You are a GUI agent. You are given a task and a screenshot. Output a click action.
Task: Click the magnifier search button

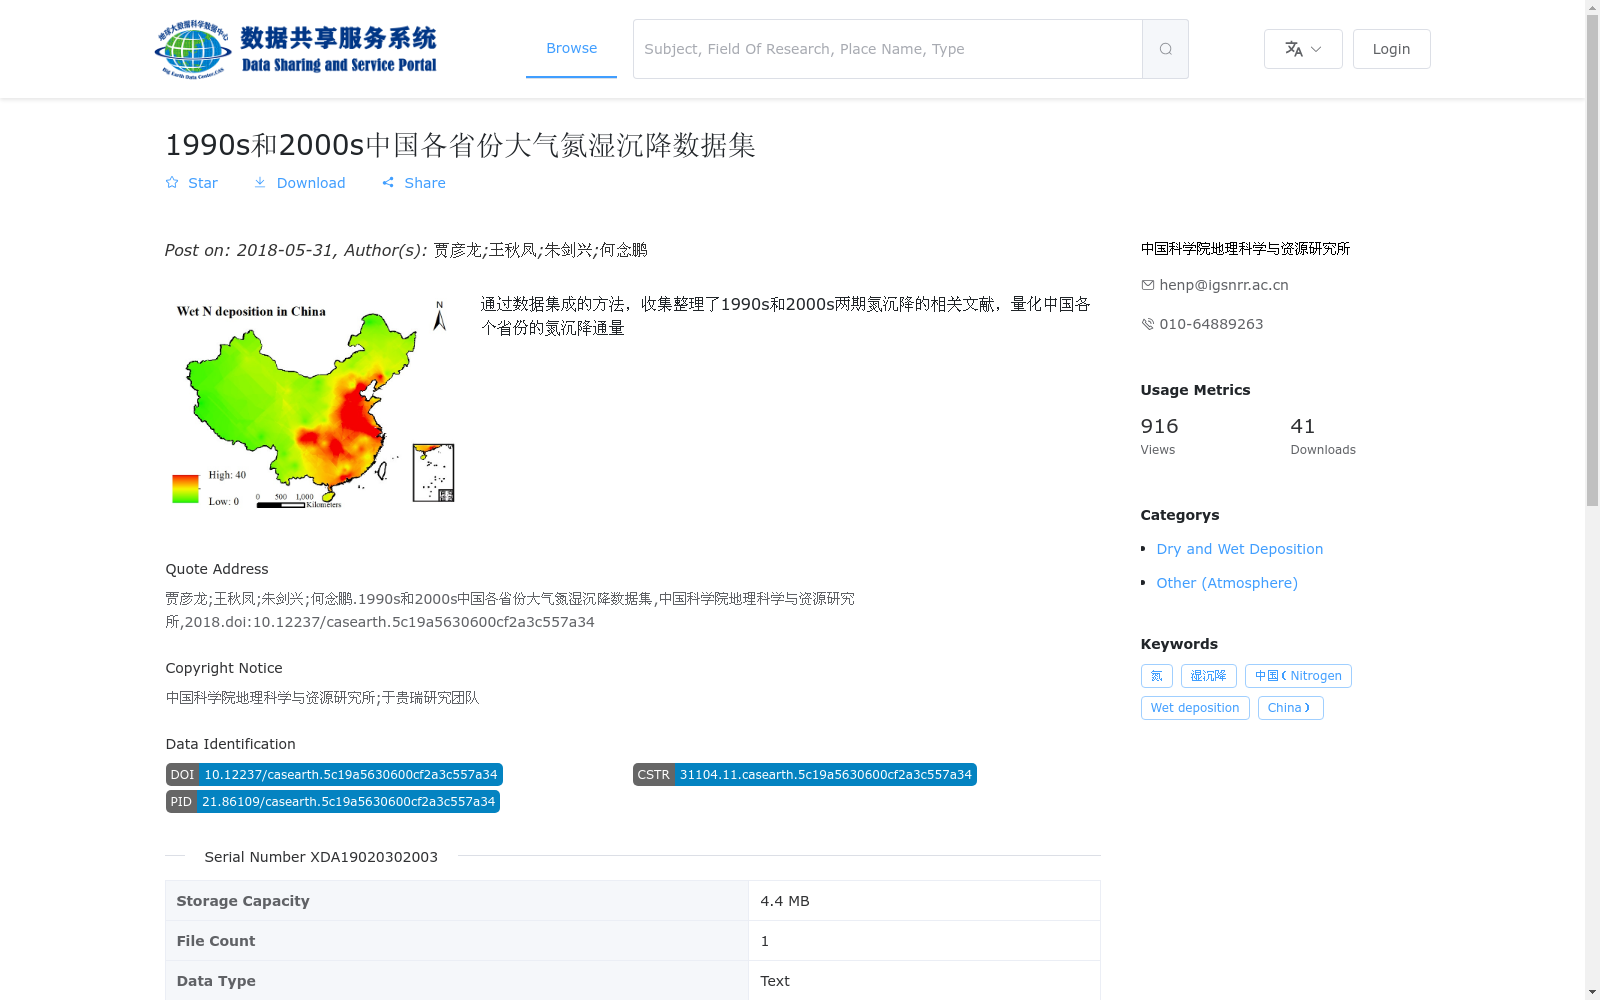[1165, 49]
